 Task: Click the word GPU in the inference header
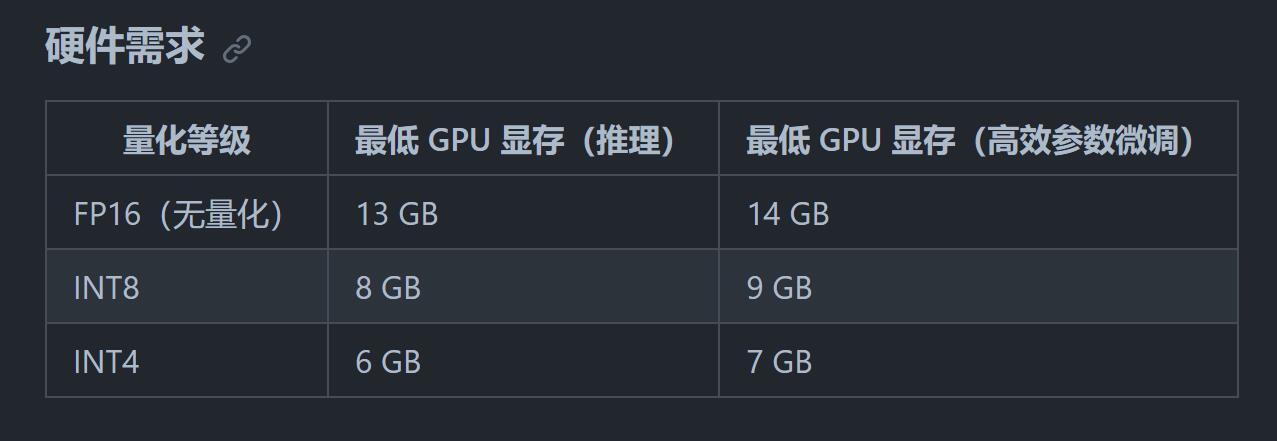coord(459,141)
